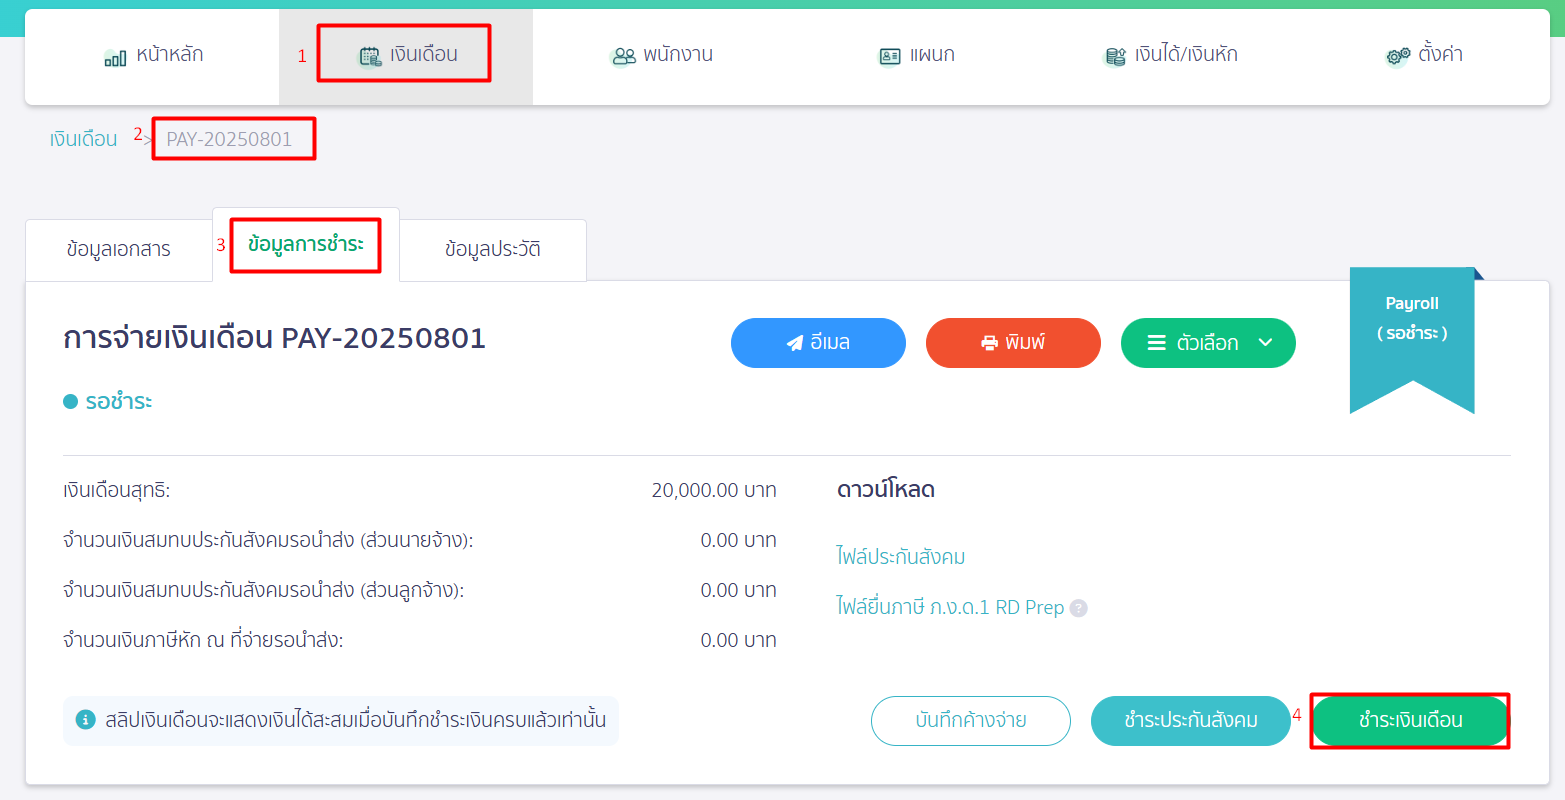
Task: Open the ไฟล์ยื่นภาษี ภ.ง.ด.1 RD Prep link
Action: (948, 607)
